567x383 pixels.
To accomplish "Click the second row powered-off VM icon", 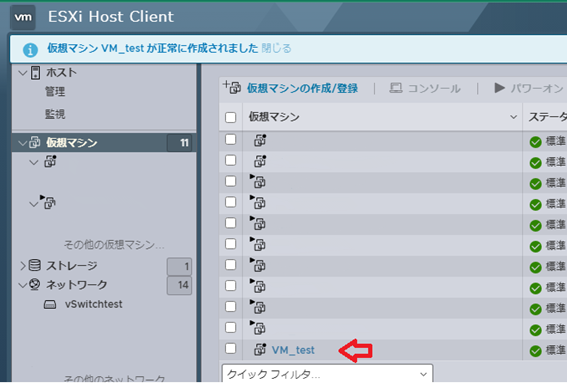I will point(260,161).
